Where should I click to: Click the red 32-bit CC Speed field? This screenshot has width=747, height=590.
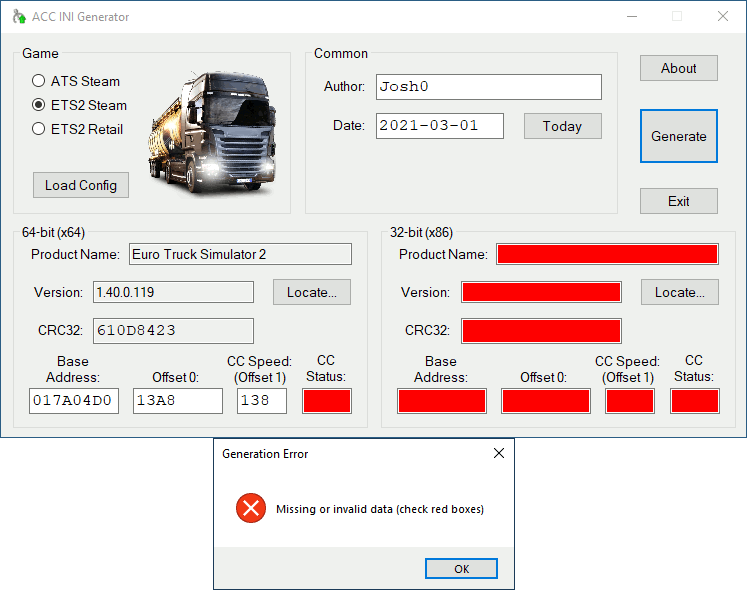[630, 401]
